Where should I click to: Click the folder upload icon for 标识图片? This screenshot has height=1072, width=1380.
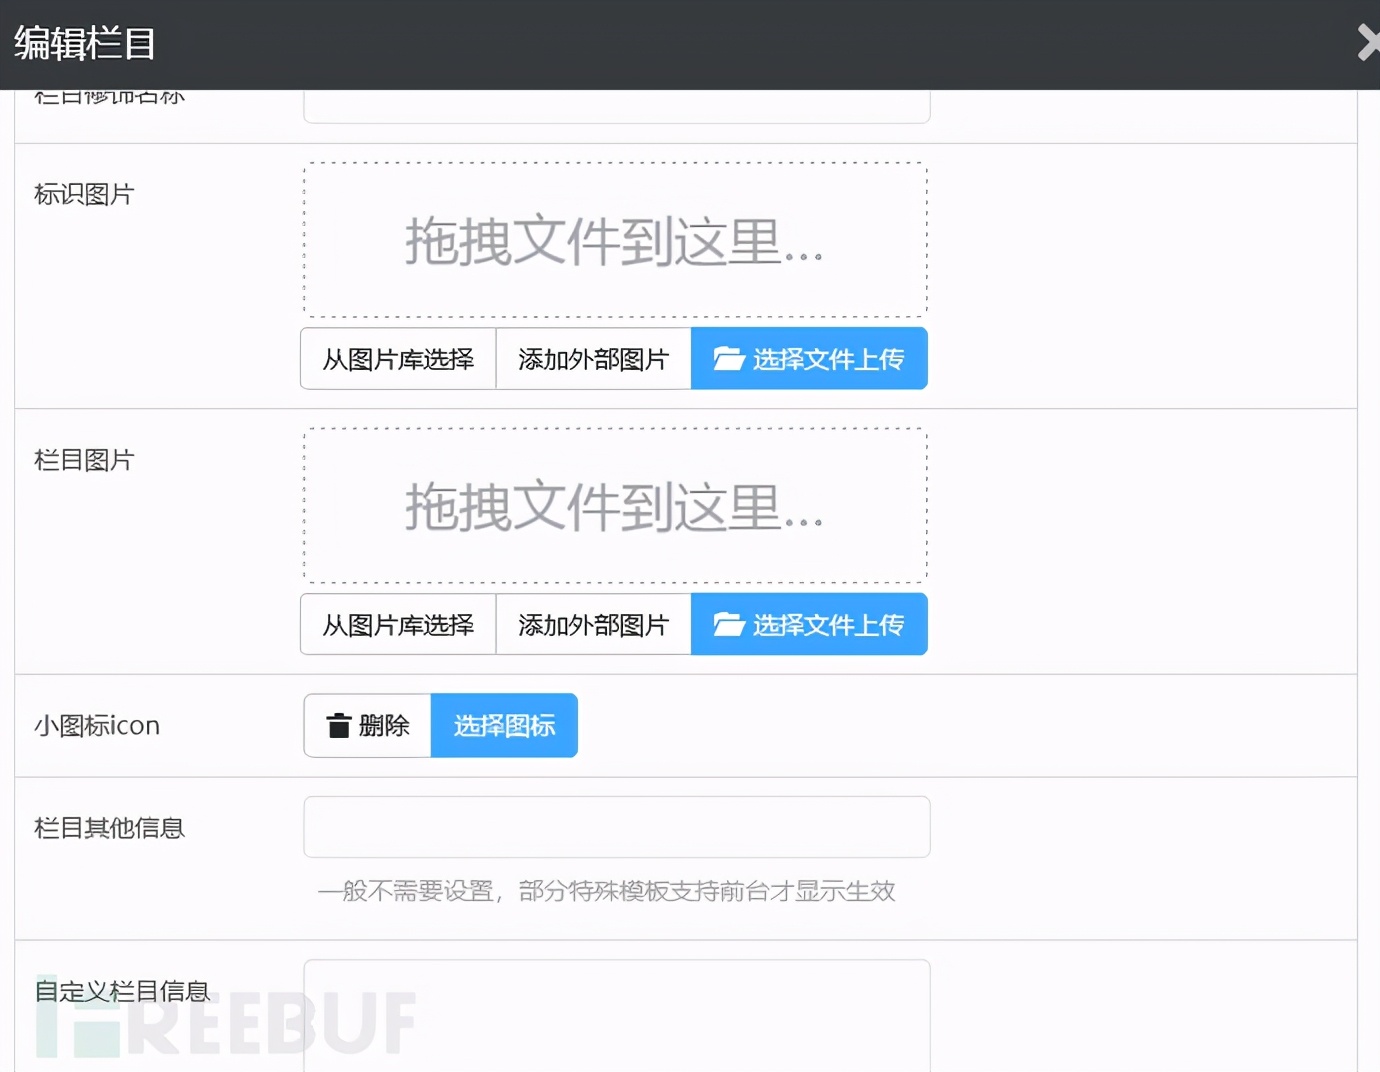click(728, 357)
